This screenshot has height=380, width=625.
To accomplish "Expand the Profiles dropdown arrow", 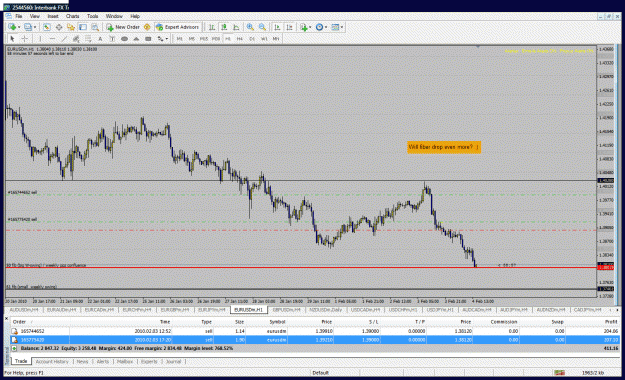I will 35,27.
